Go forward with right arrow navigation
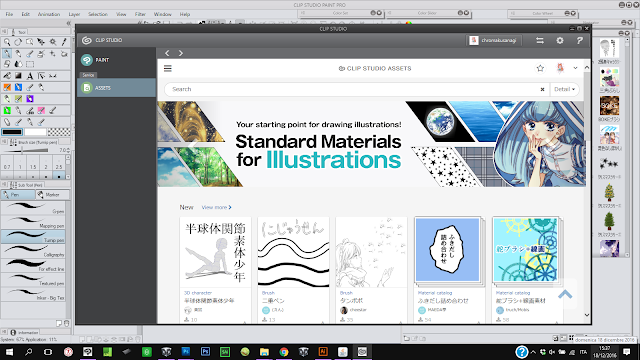Screen dimensions: 640x360 pyautogui.click(x=181, y=53)
